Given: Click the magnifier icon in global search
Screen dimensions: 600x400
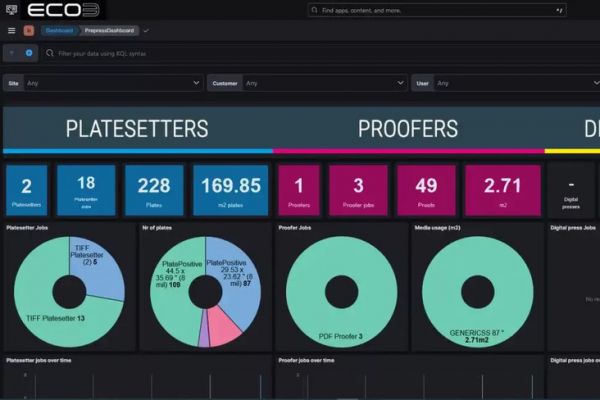Looking at the screenshot, I should [x=317, y=10].
